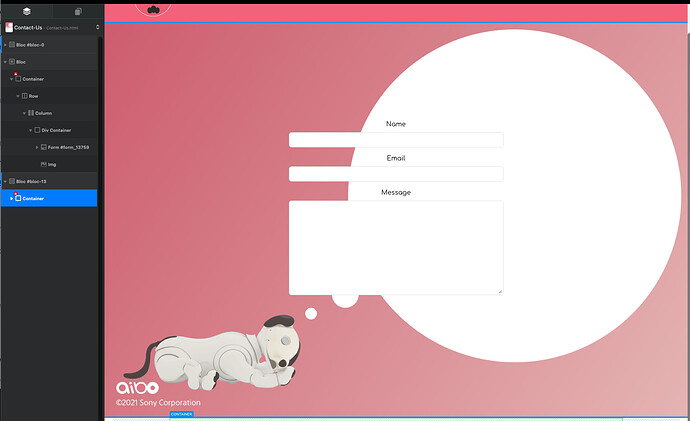The width and height of the screenshot is (690, 421).
Task: Collapse the Bloc #bloc-13 layer
Action: click(x=5, y=181)
